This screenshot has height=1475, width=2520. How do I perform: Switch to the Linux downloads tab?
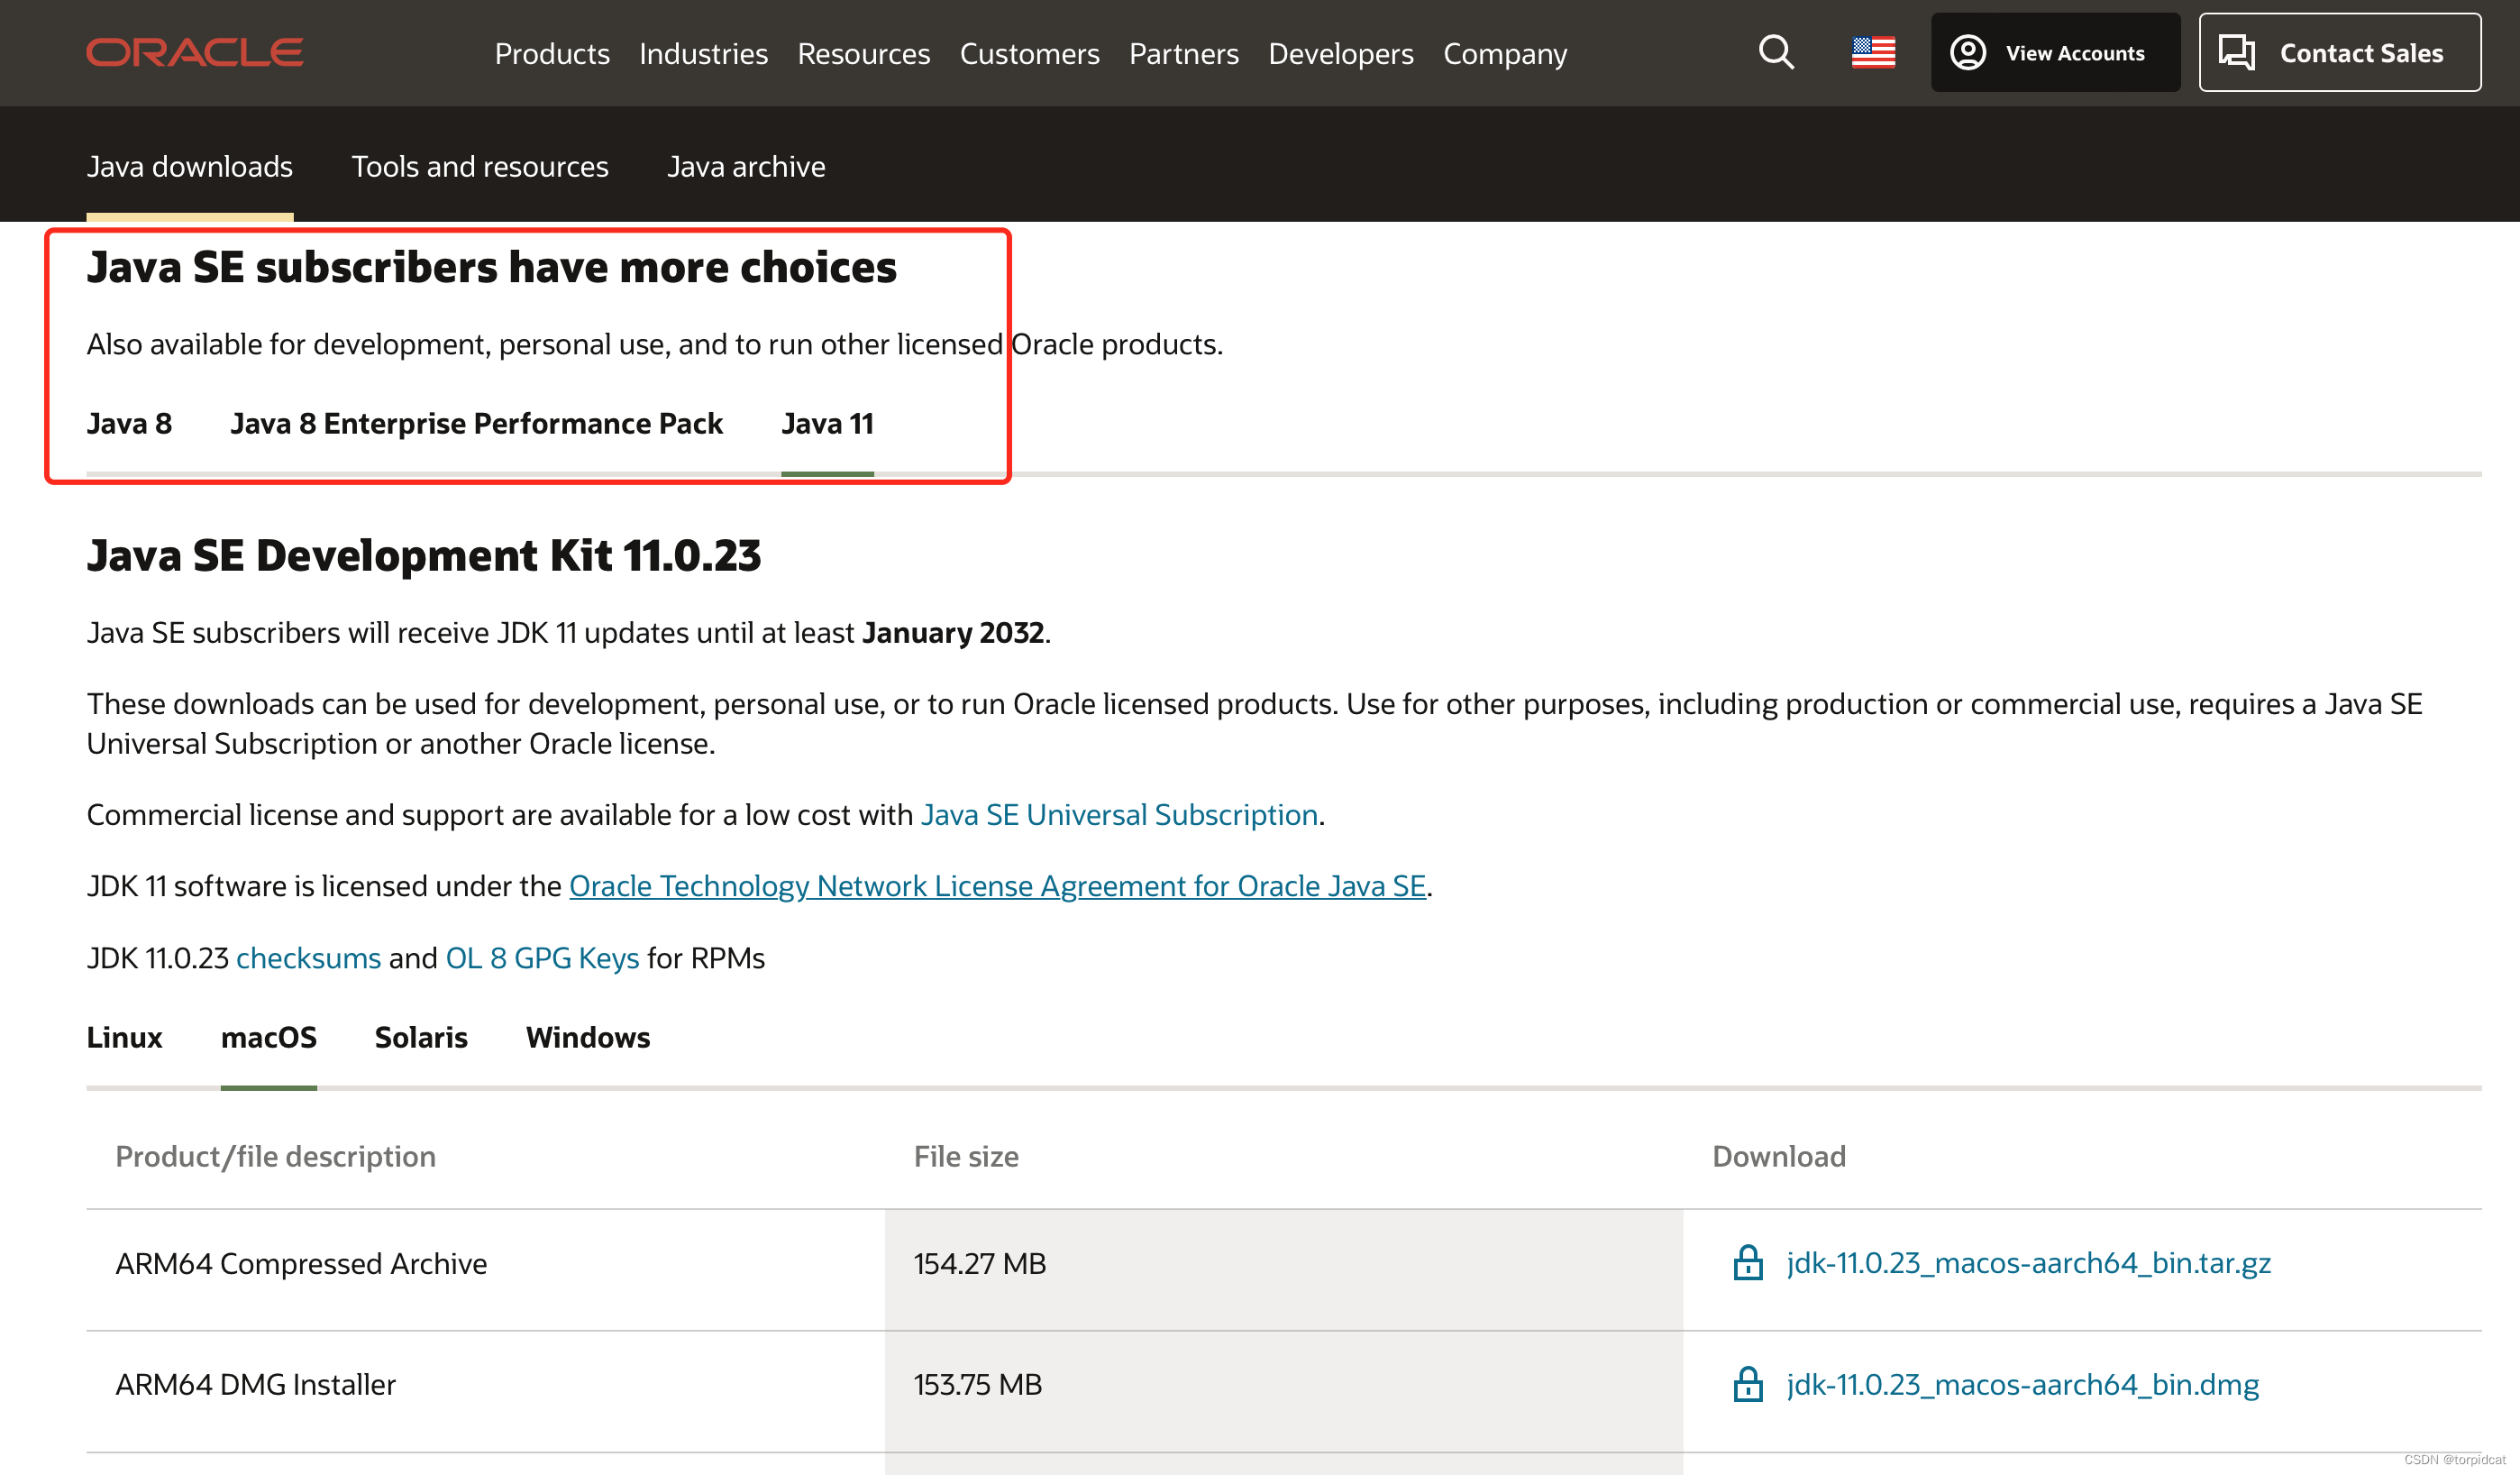pos(124,1037)
